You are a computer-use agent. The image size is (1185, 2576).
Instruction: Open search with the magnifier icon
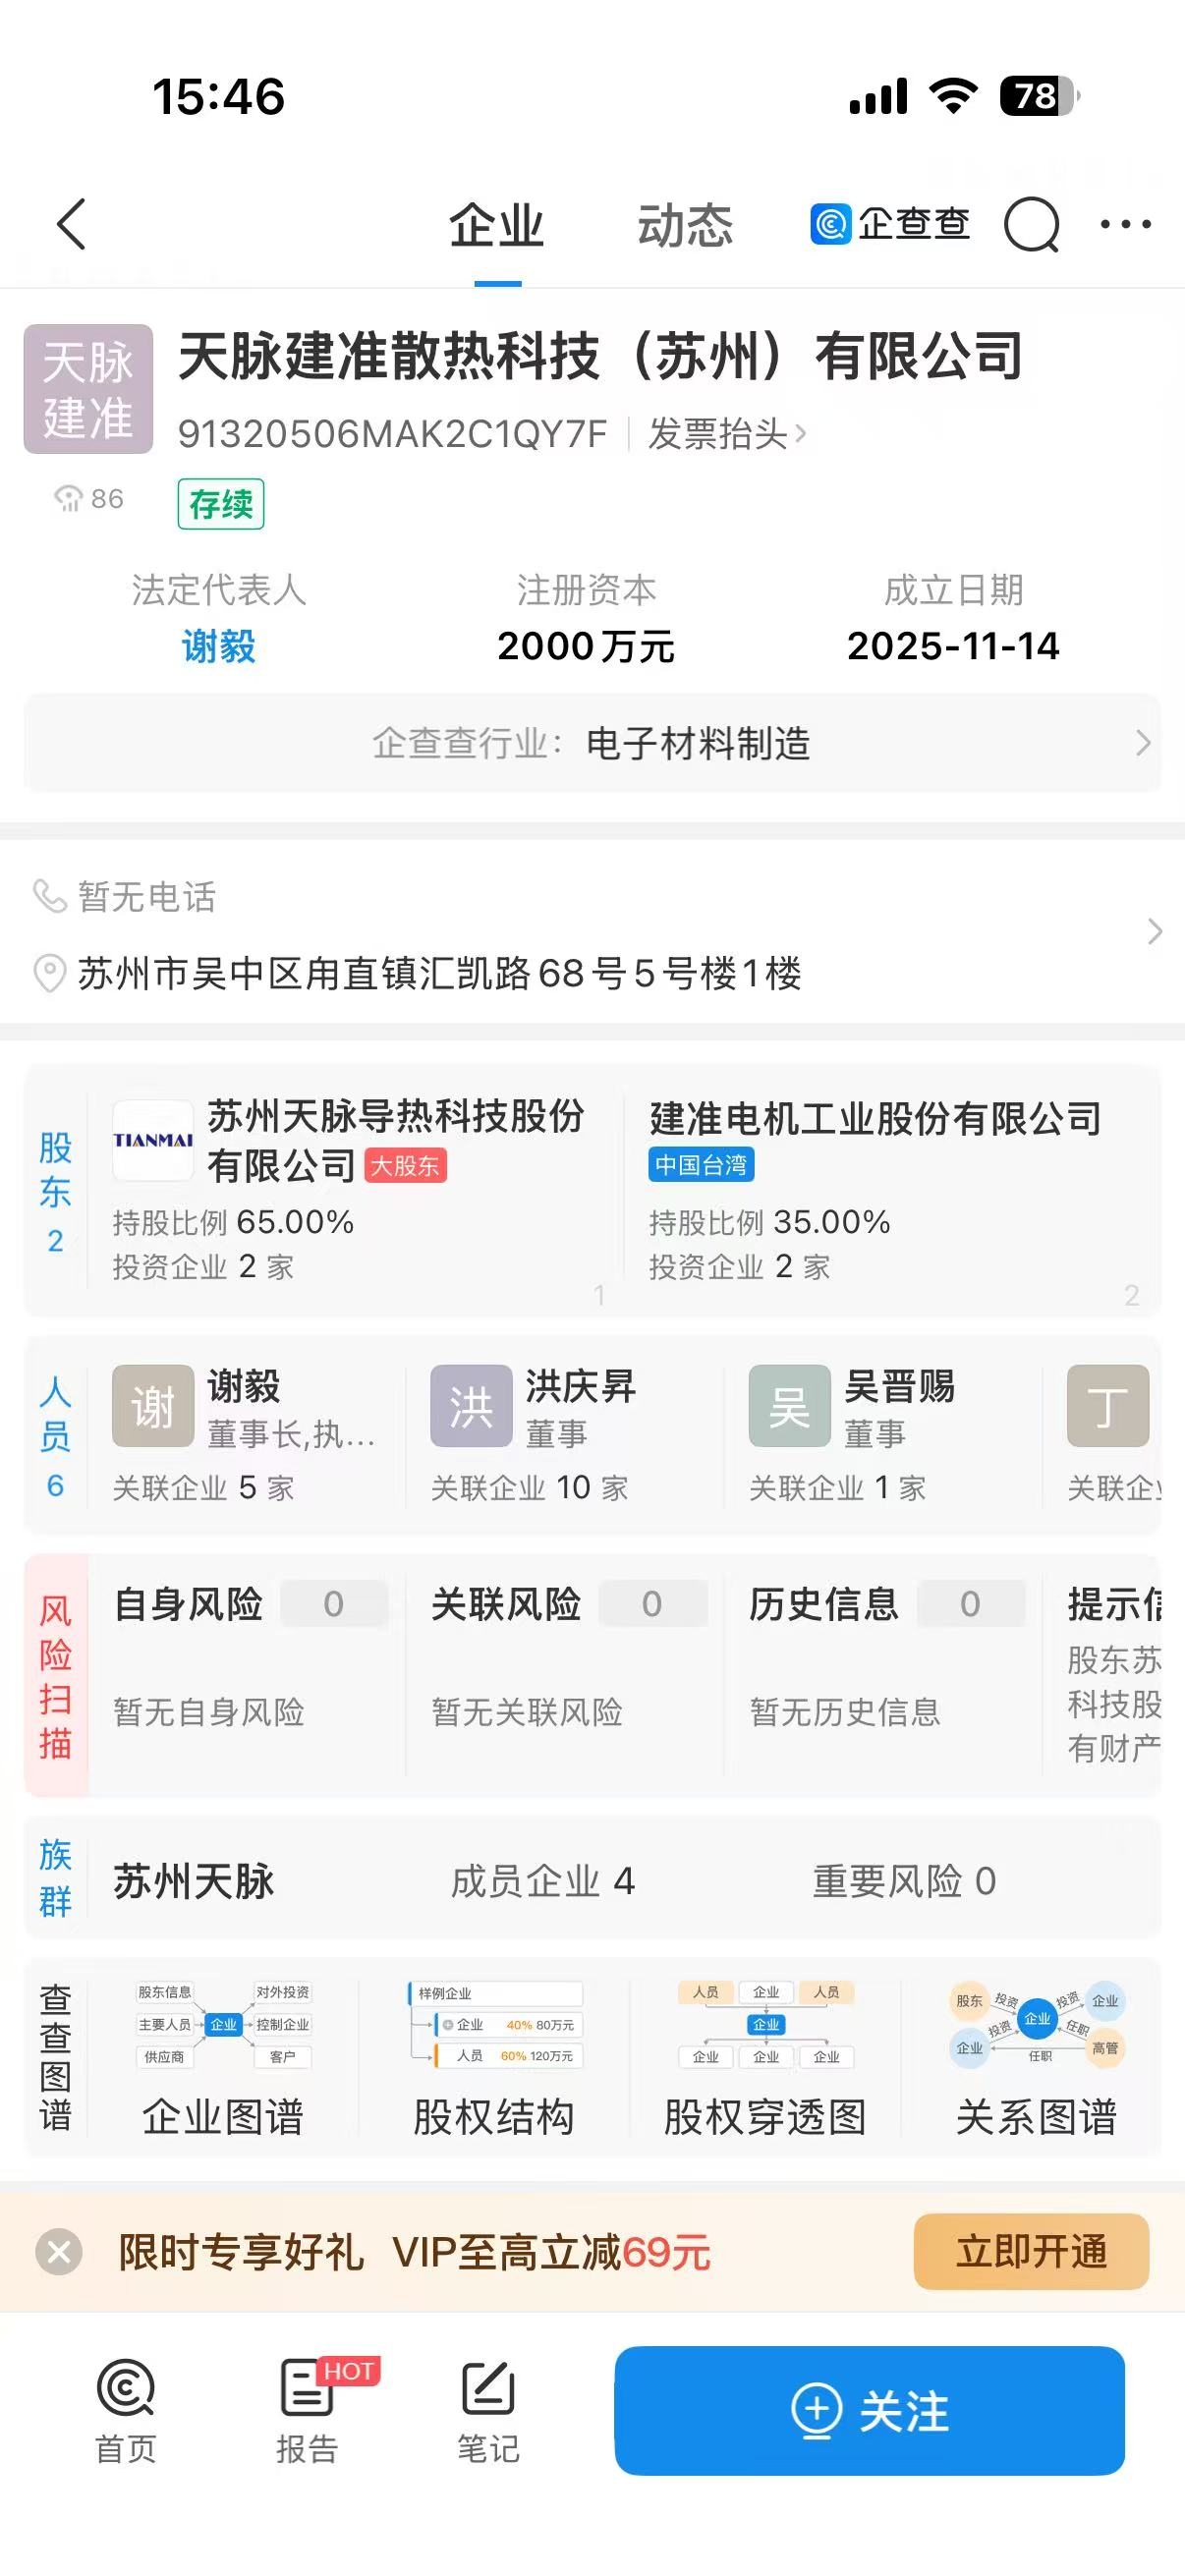click(1031, 225)
